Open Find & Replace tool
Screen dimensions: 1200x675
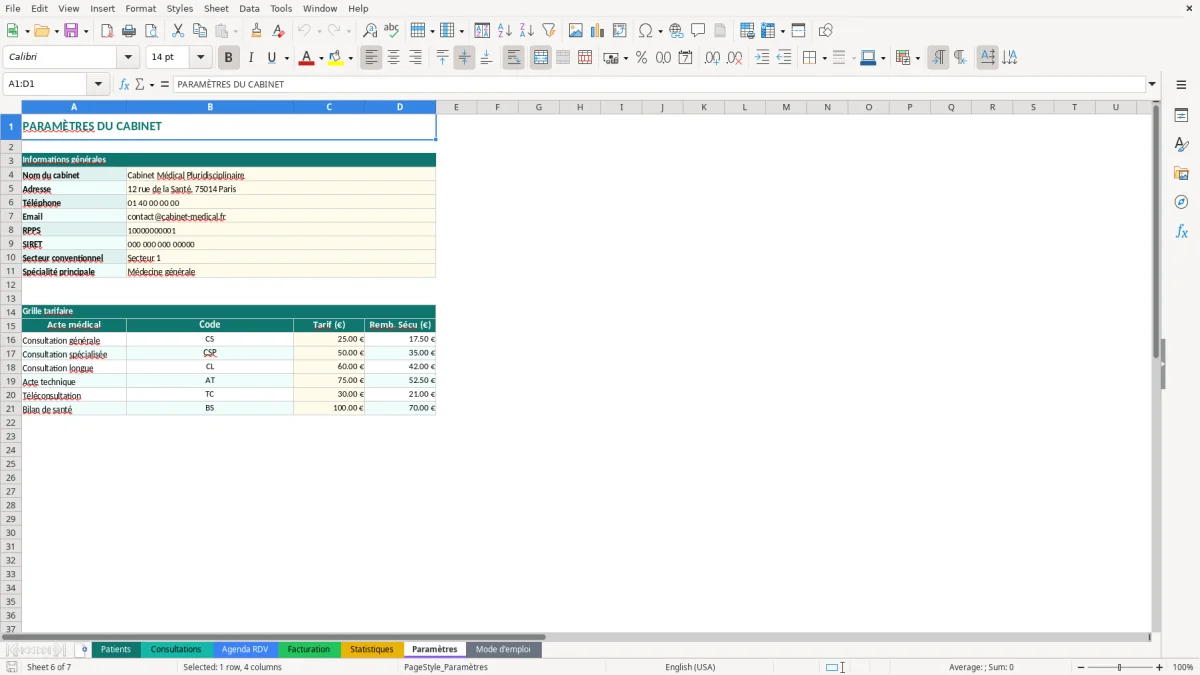[x=370, y=31]
